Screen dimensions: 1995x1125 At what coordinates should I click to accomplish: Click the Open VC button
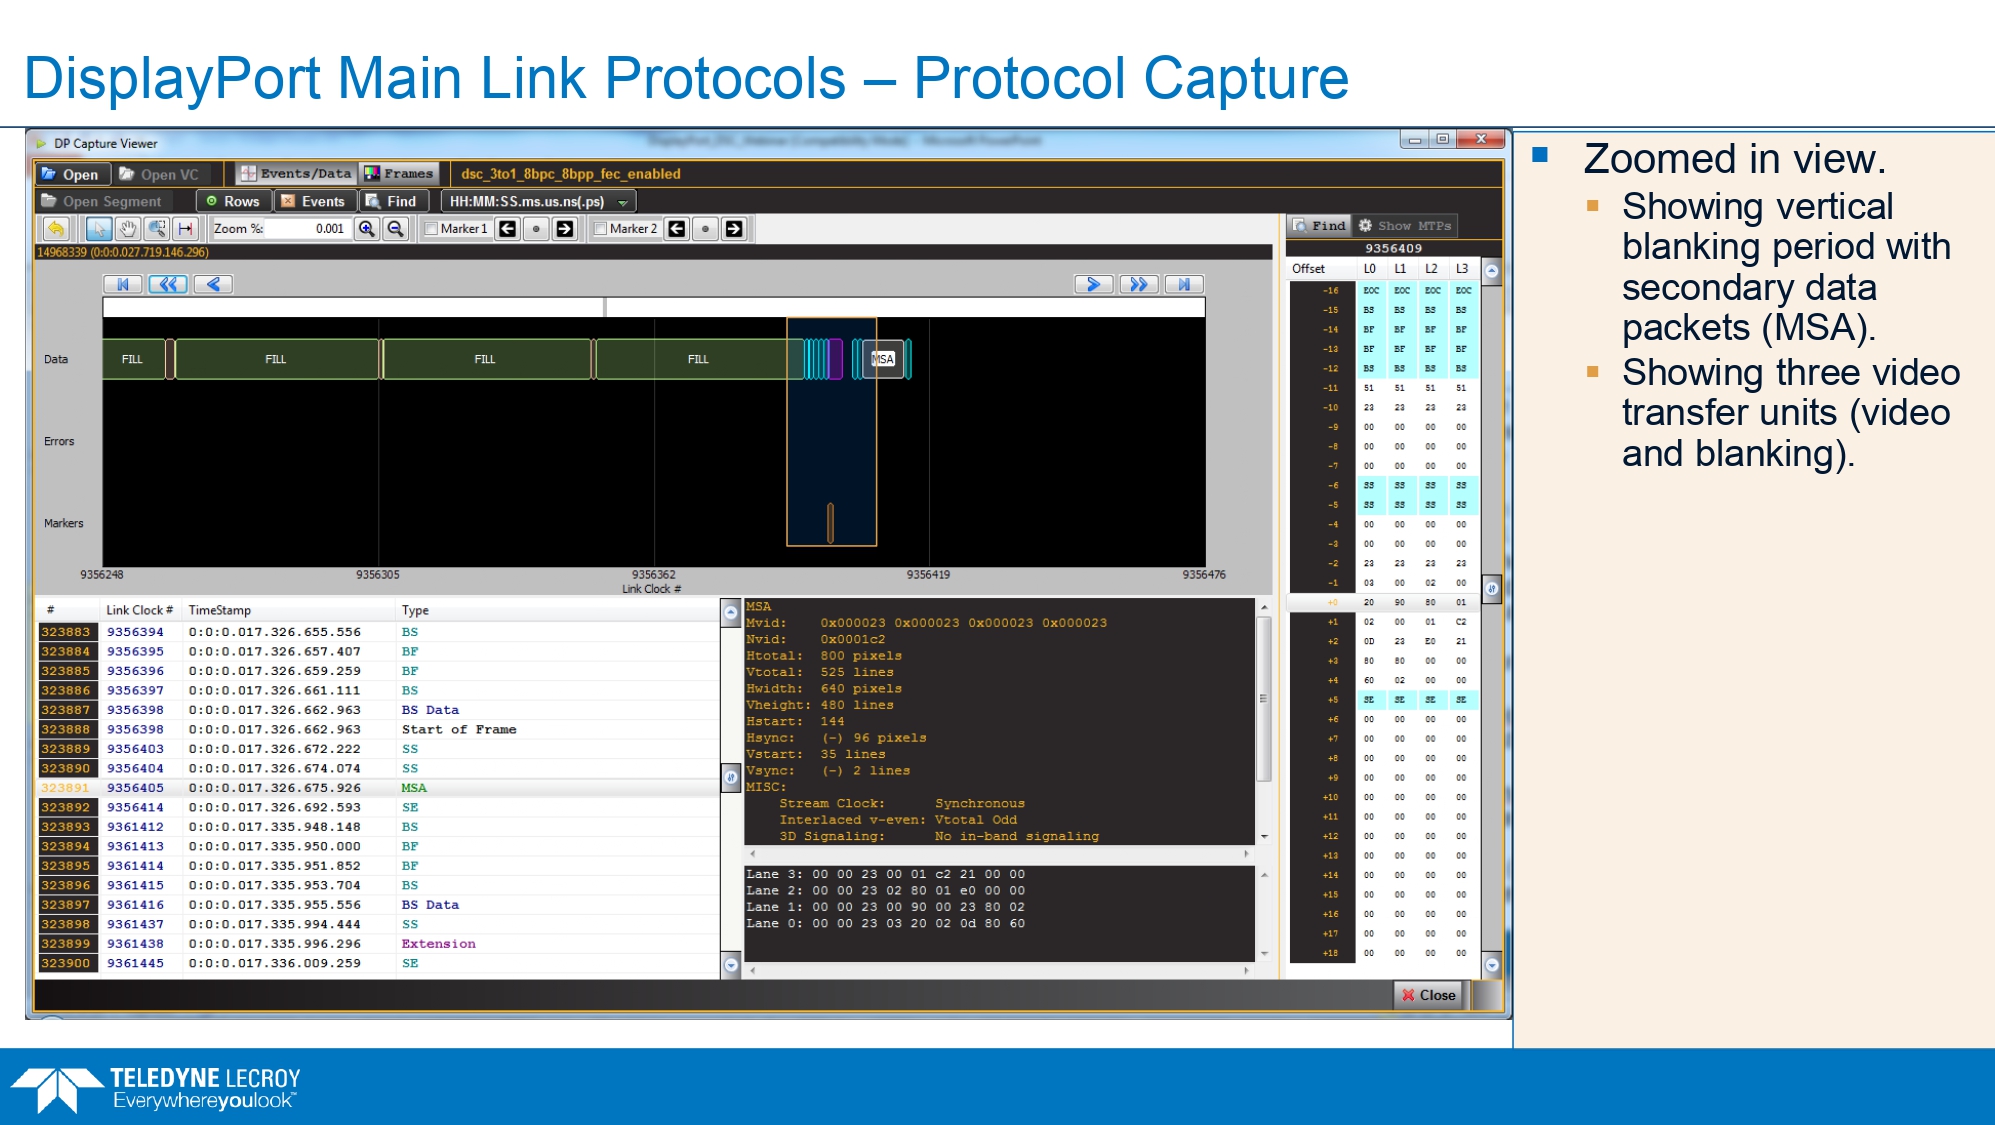[159, 174]
